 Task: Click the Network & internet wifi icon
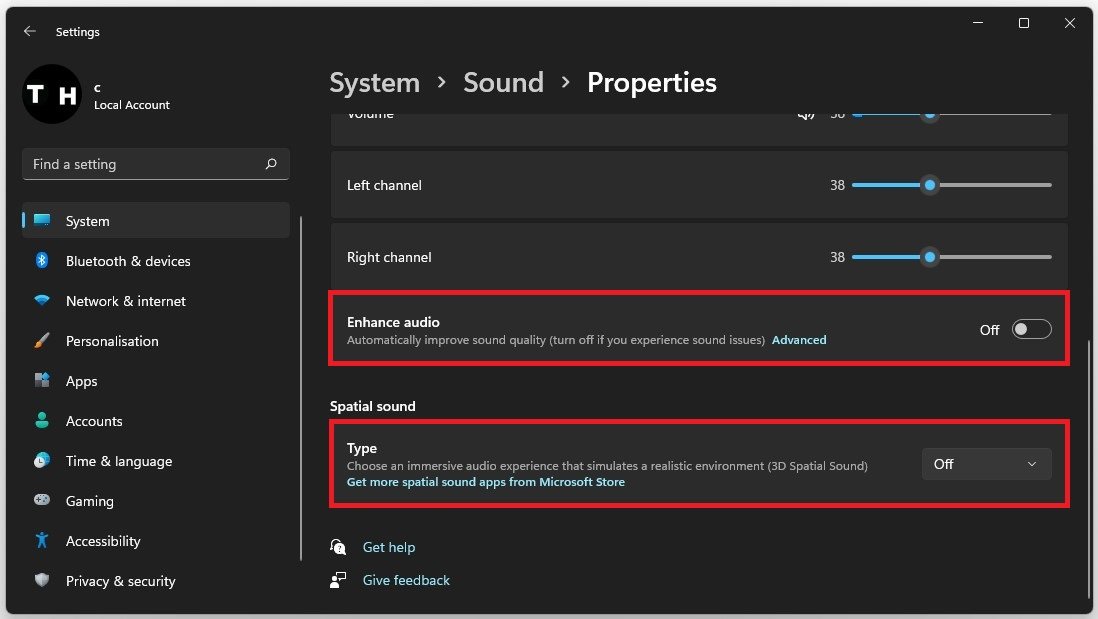tap(42, 301)
